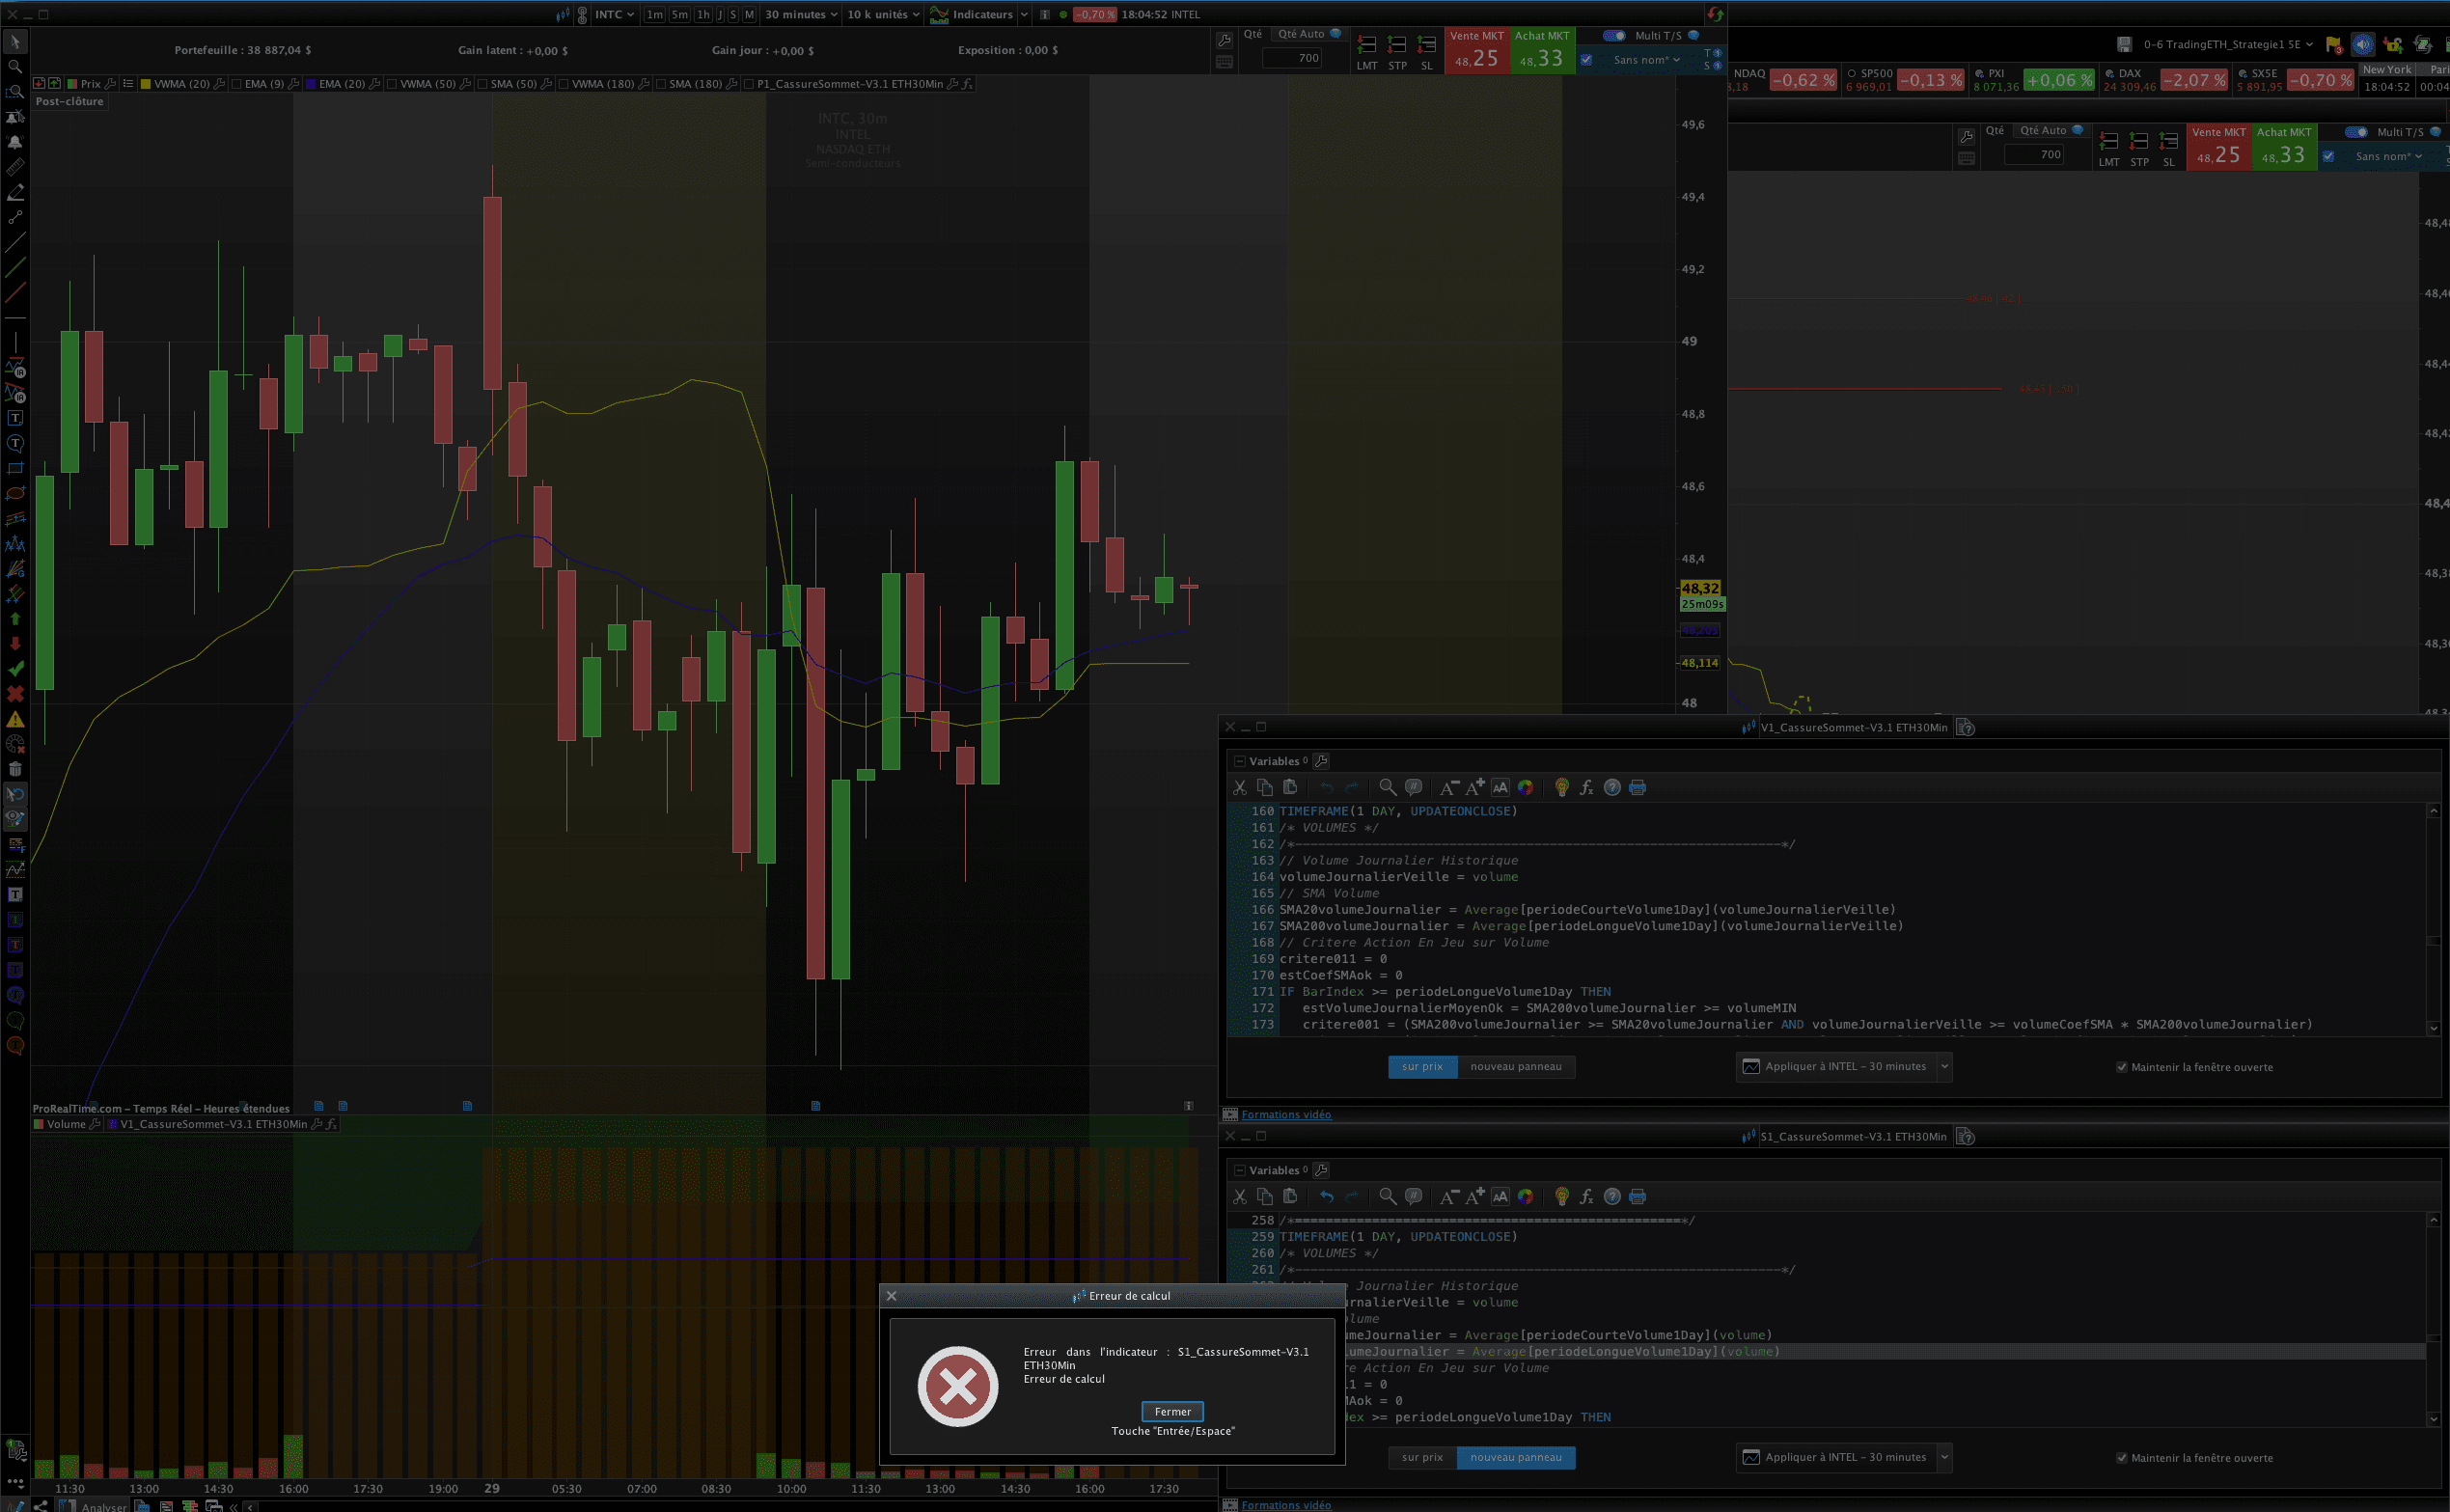Select 'sur prix' tab in S1 editor
This screenshot has width=2450, height=1512.
1421,1457
